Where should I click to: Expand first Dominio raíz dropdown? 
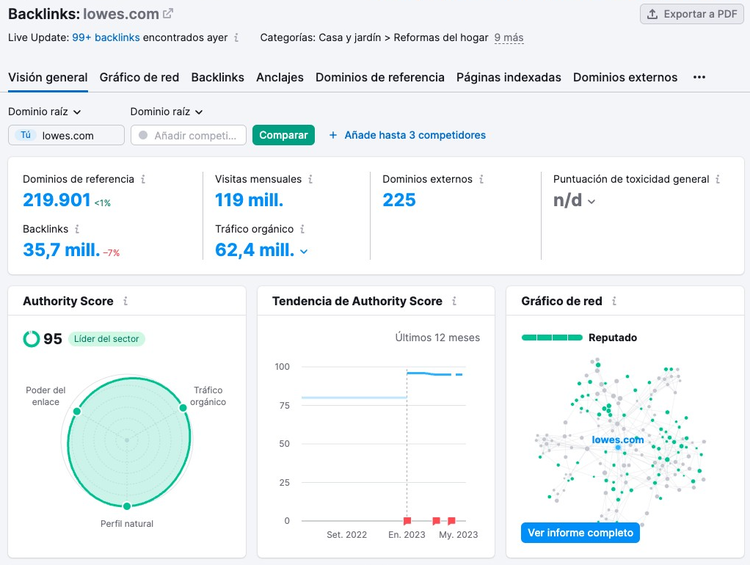click(x=44, y=111)
